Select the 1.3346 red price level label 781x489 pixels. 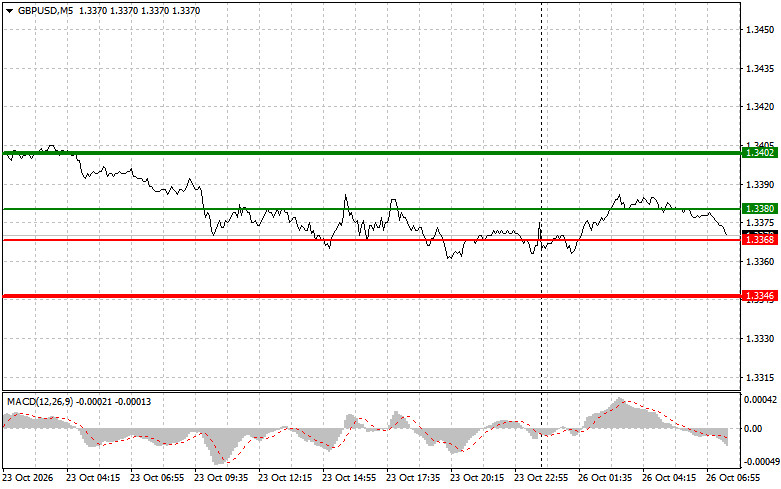(x=760, y=296)
